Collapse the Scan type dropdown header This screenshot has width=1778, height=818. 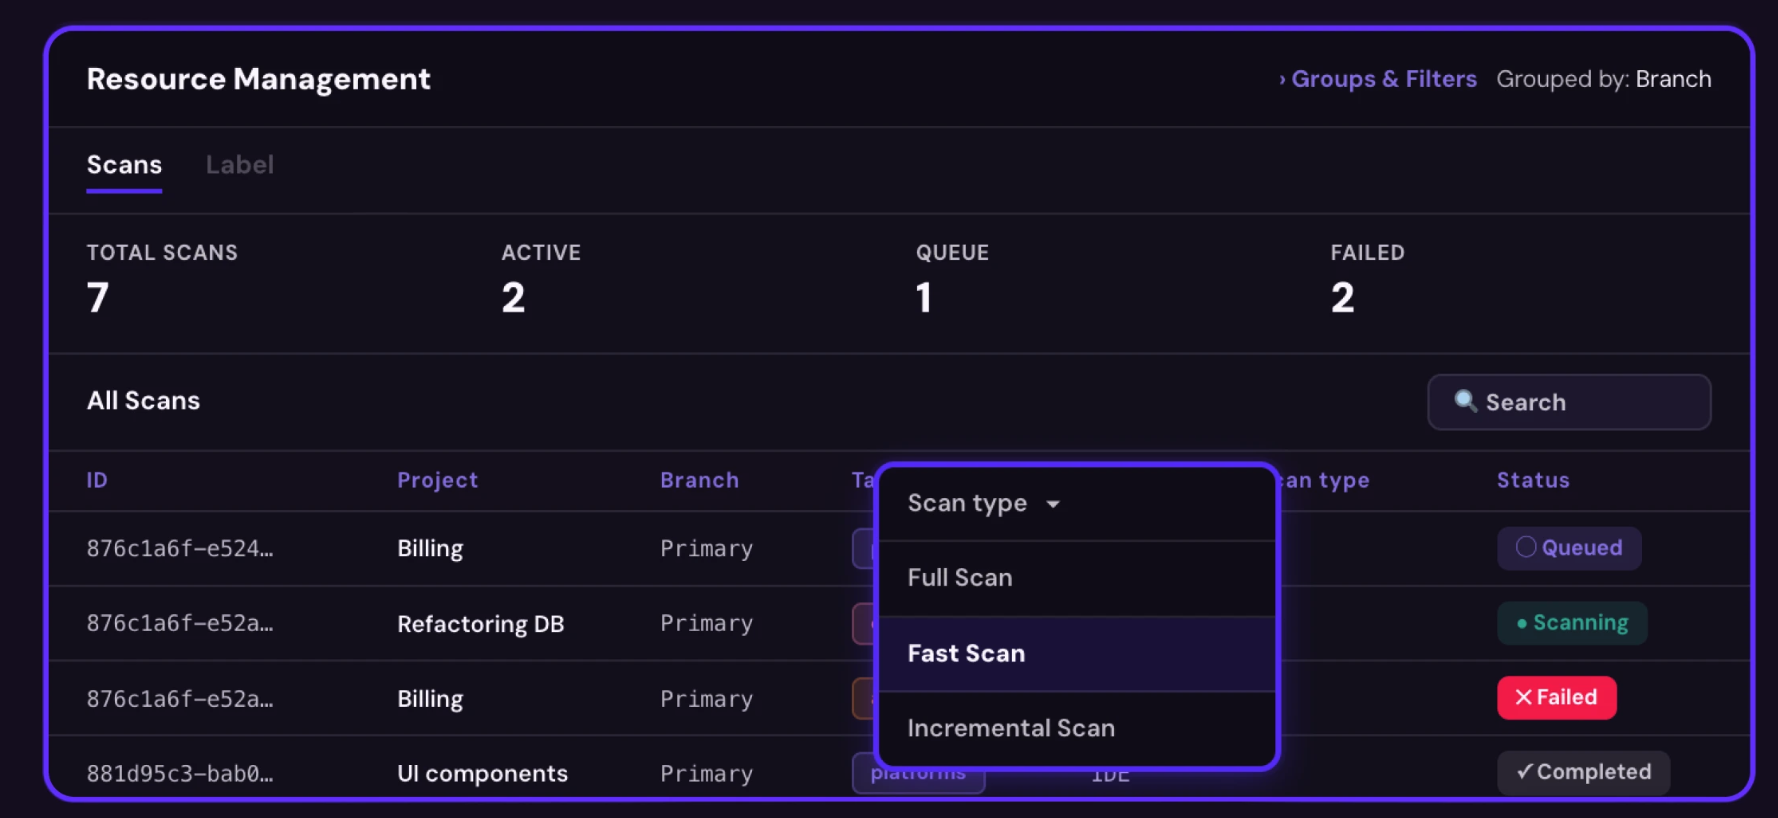pyautogui.click(x=1076, y=503)
